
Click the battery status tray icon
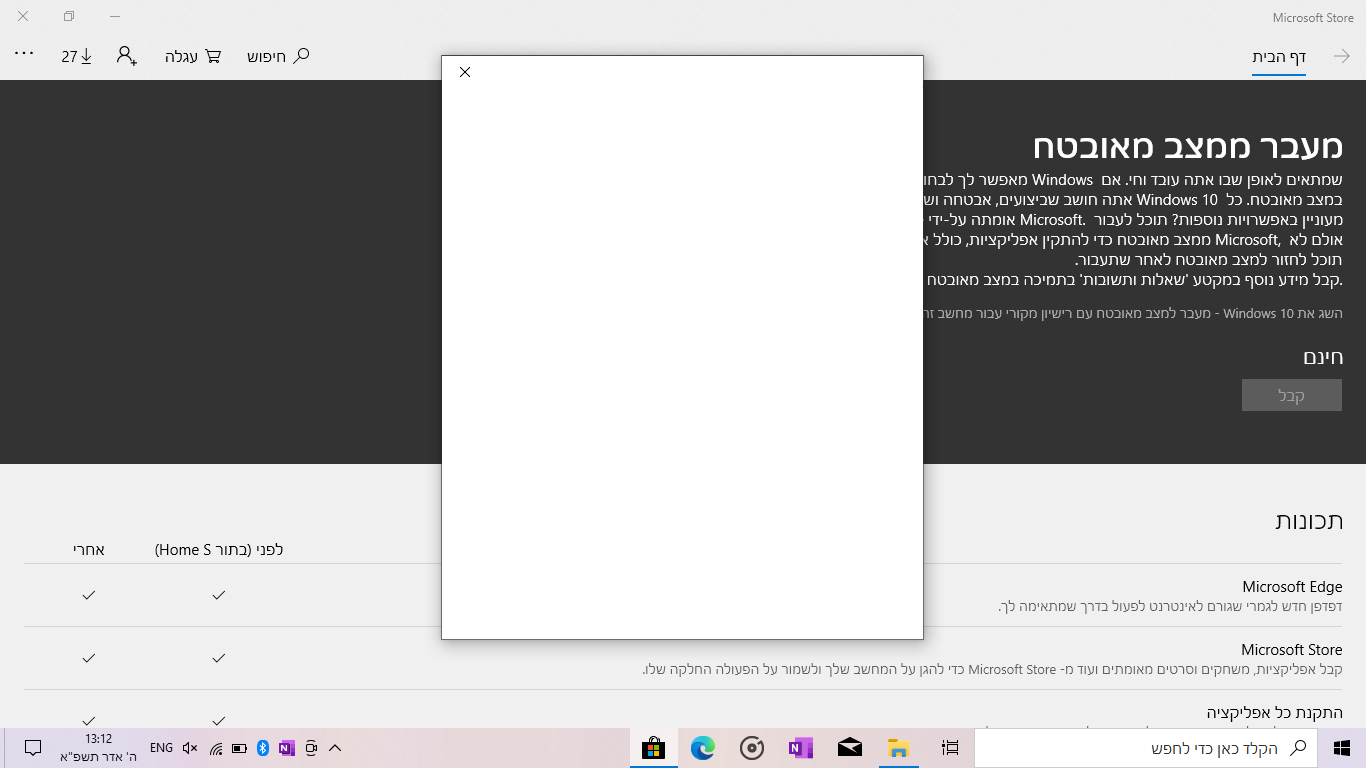[239, 748]
